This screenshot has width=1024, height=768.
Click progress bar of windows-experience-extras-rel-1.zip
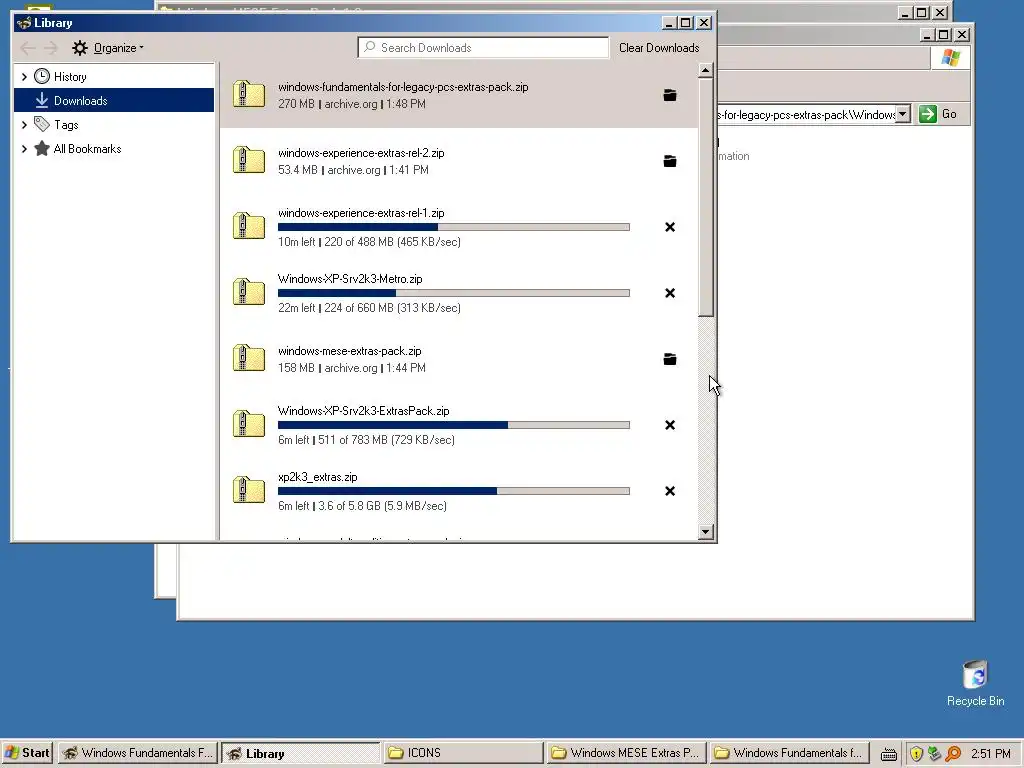coord(454,227)
